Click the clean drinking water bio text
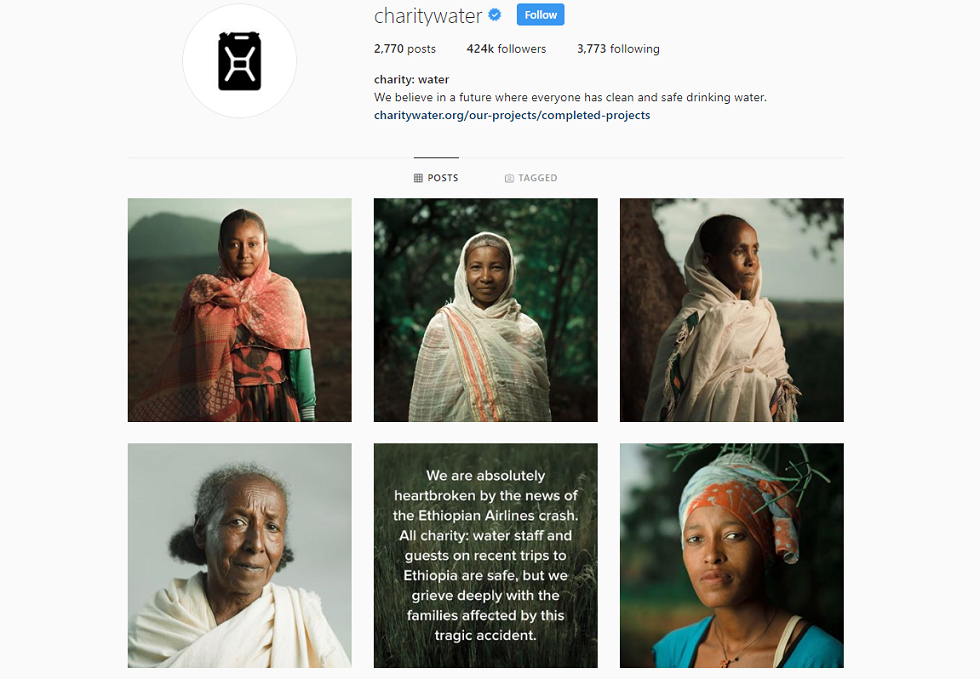The image size is (980, 679). pos(570,98)
